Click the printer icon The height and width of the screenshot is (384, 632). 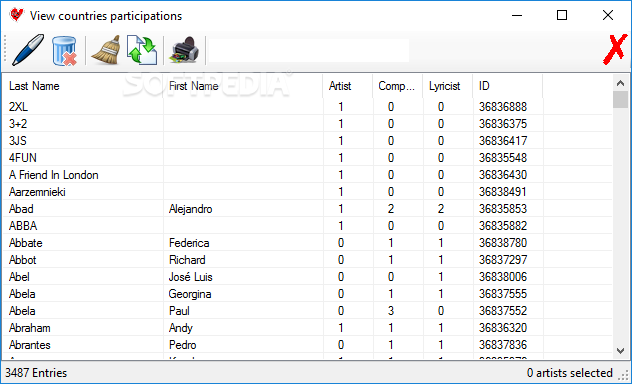point(184,50)
